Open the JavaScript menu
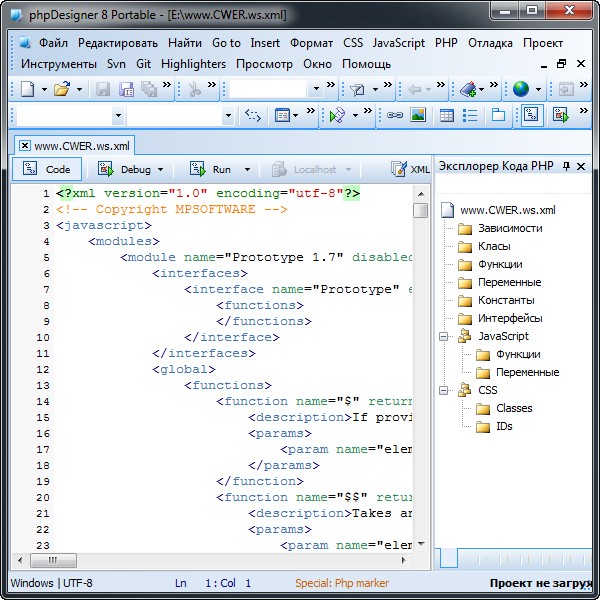This screenshot has height=600, width=600. (x=399, y=43)
